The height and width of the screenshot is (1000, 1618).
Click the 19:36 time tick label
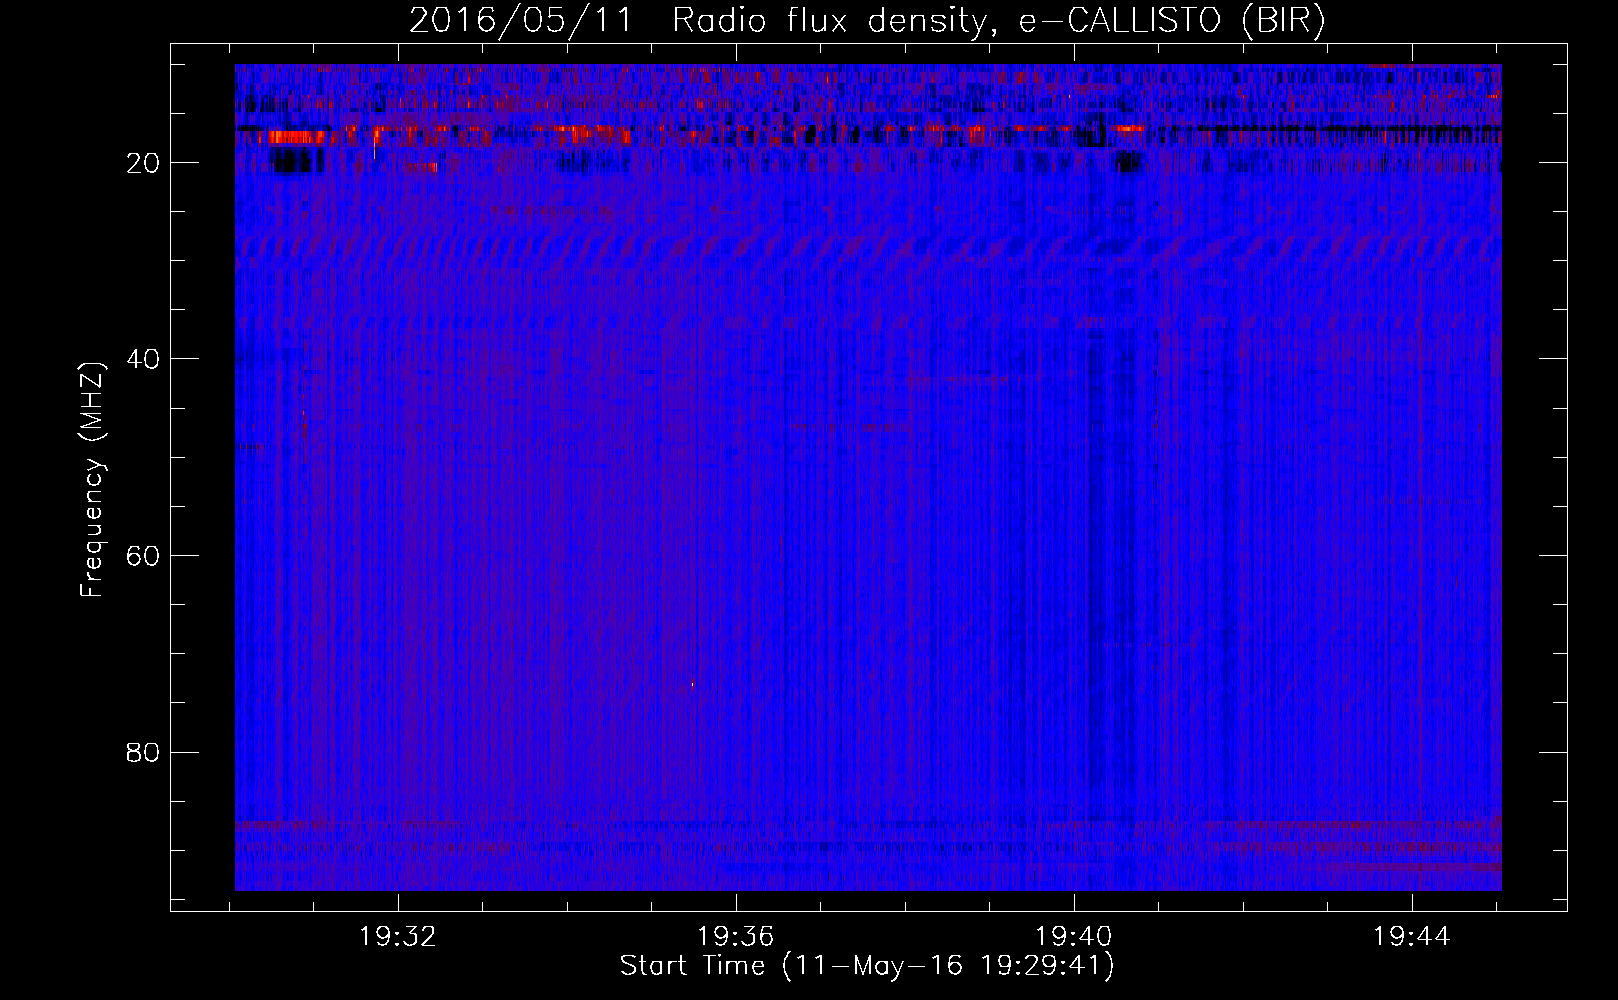click(x=736, y=937)
